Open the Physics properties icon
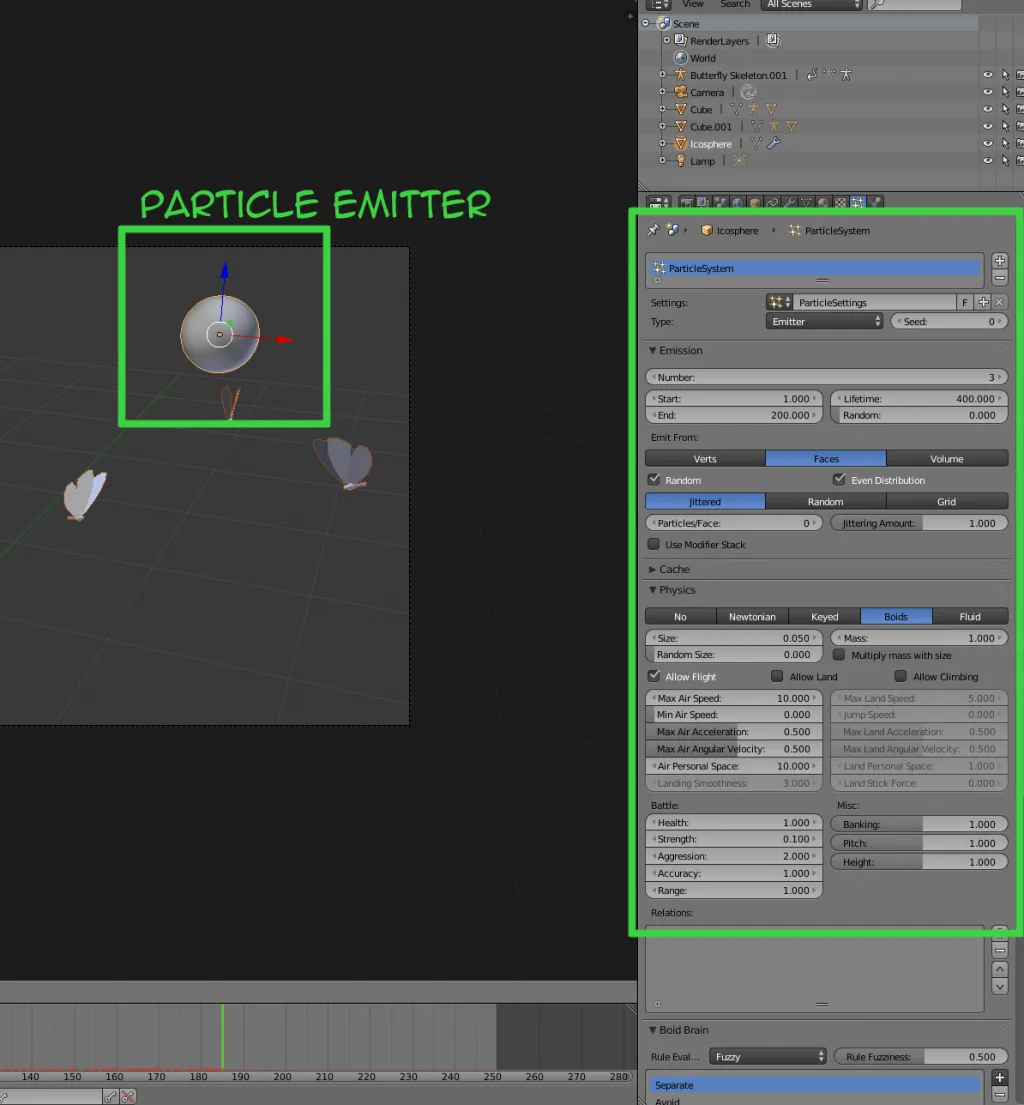The height and width of the screenshot is (1105, 1024). coord(875,202)
